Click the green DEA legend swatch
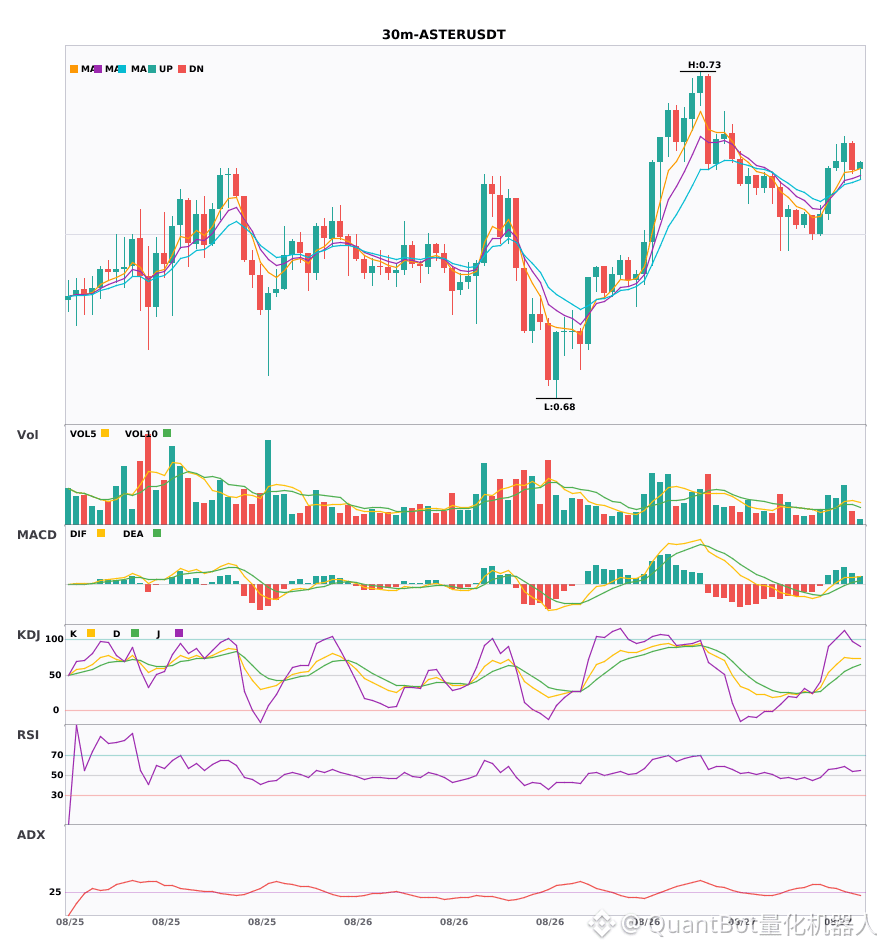This screenshot has height=950, width=885. tap(157, 533)
